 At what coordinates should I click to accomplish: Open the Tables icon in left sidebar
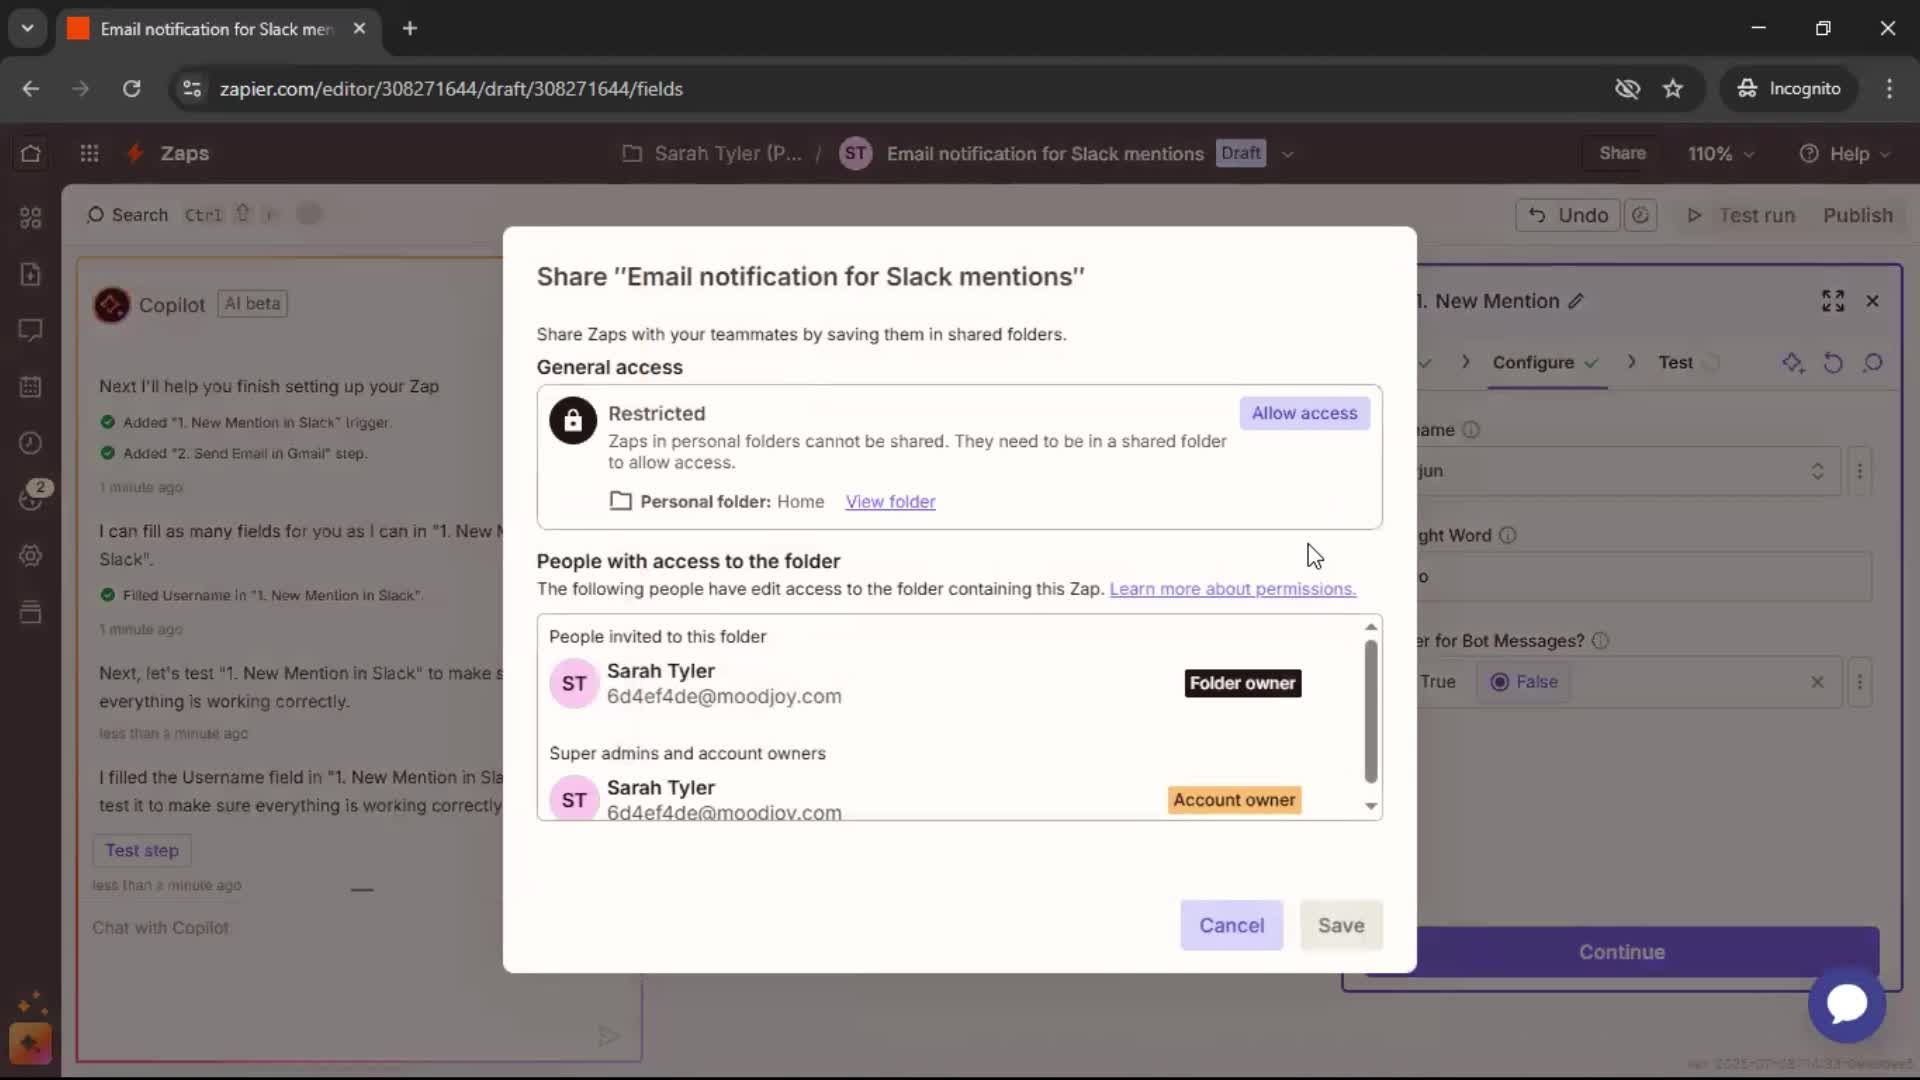[x=30, y=386]
